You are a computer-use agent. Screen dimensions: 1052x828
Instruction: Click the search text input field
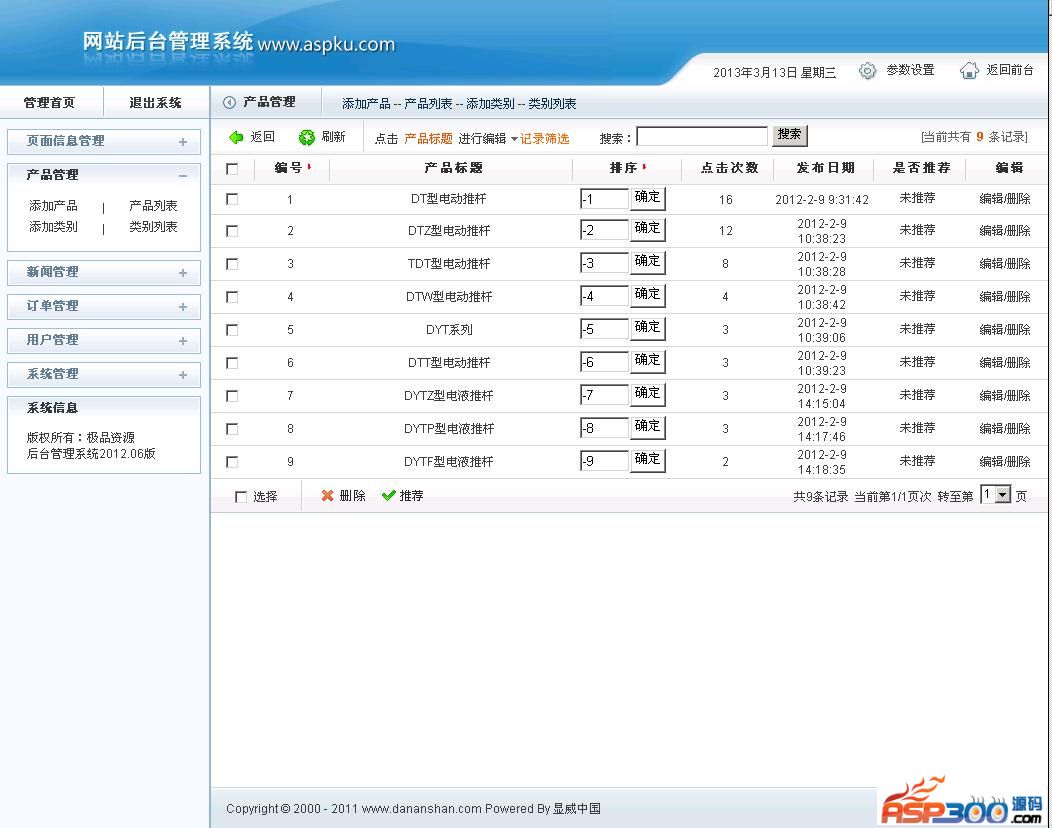pyautogui.click(x=702, y=137)
